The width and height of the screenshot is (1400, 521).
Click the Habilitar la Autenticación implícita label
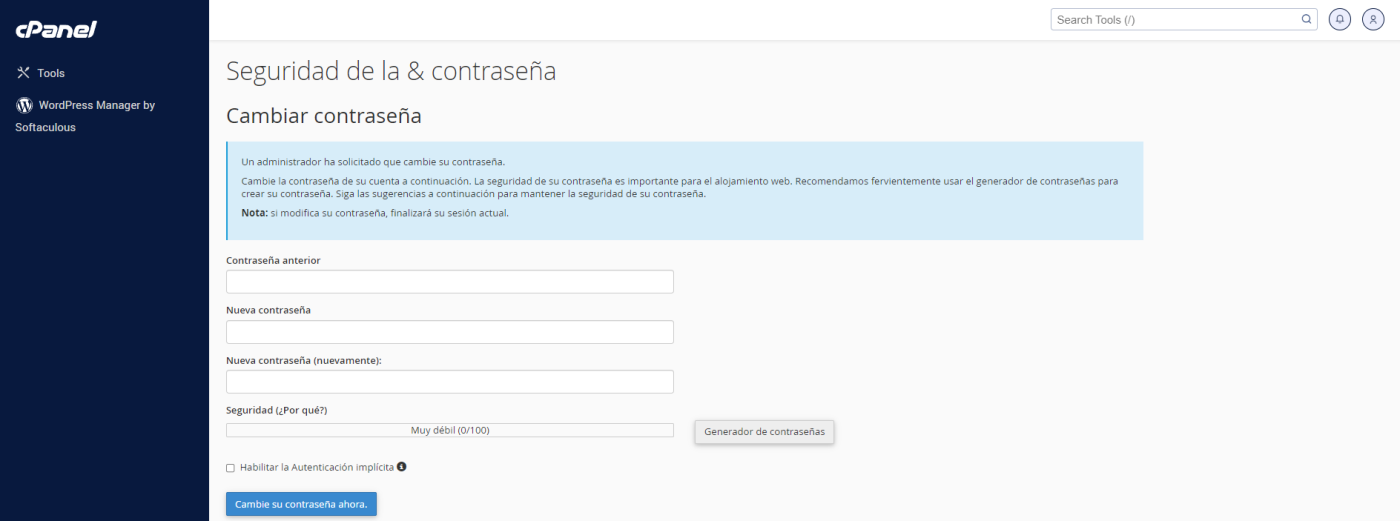tap(316, 467)
